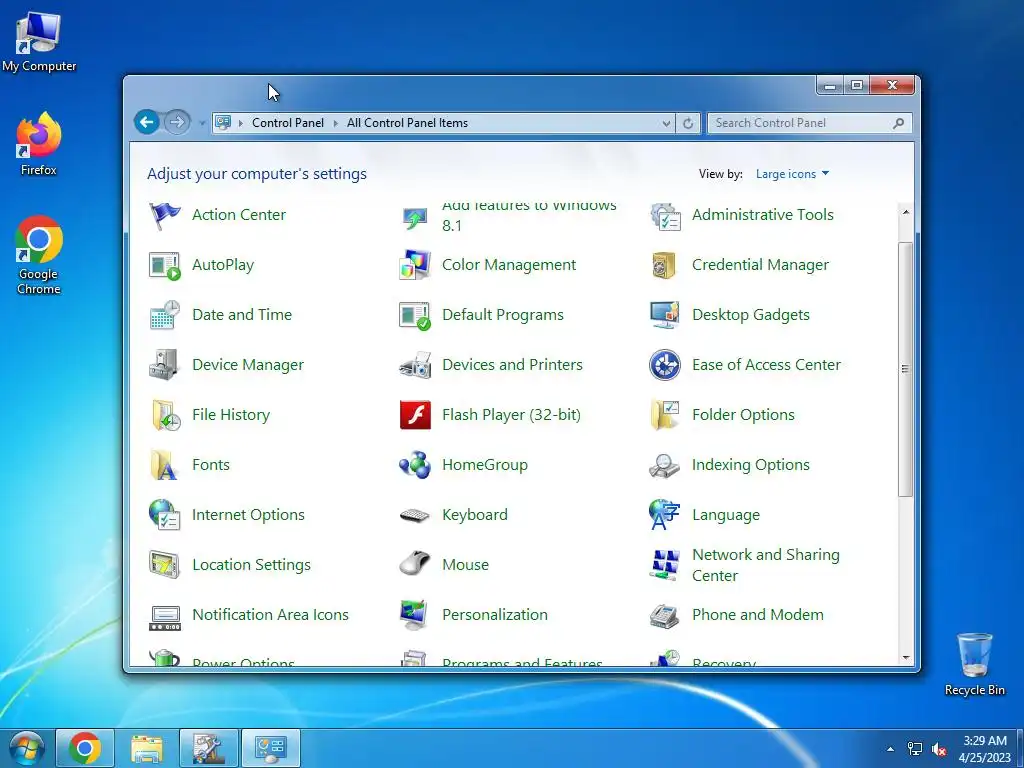
Task: Refresh the Control Panel view
Action: pos(688,123)
